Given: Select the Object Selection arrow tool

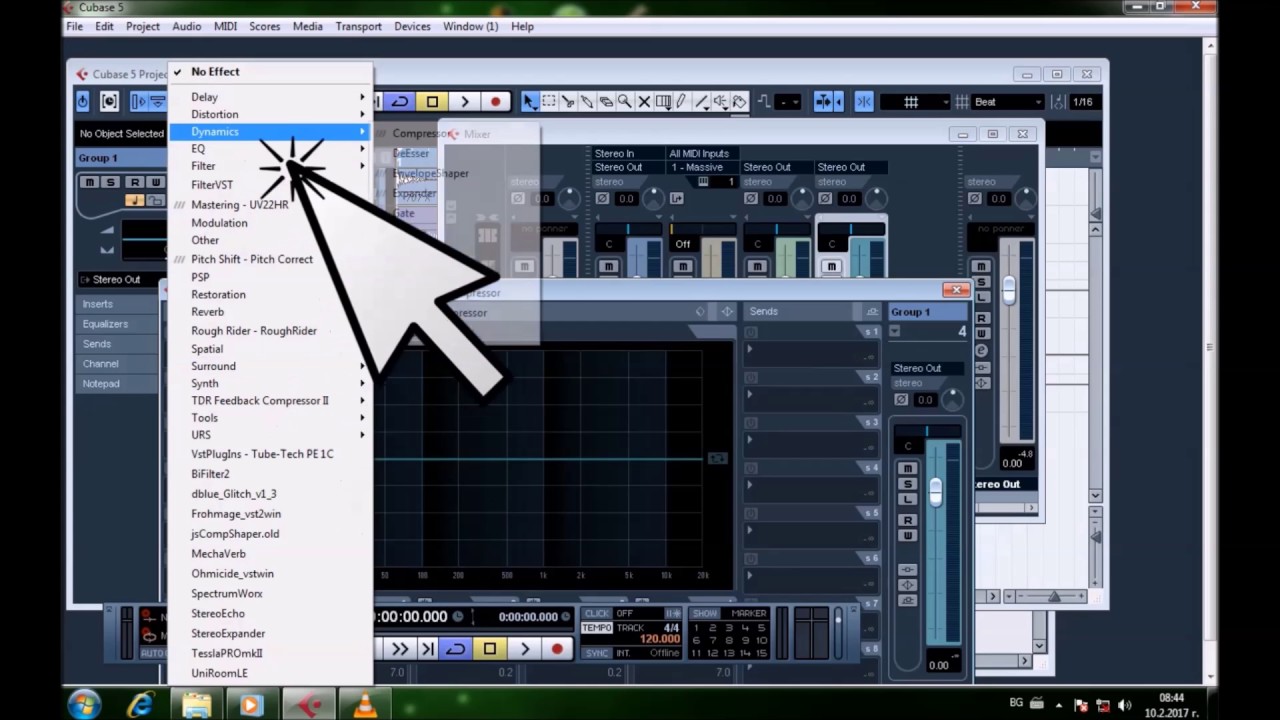Looking at the screenshot, I should coord(530,101).
